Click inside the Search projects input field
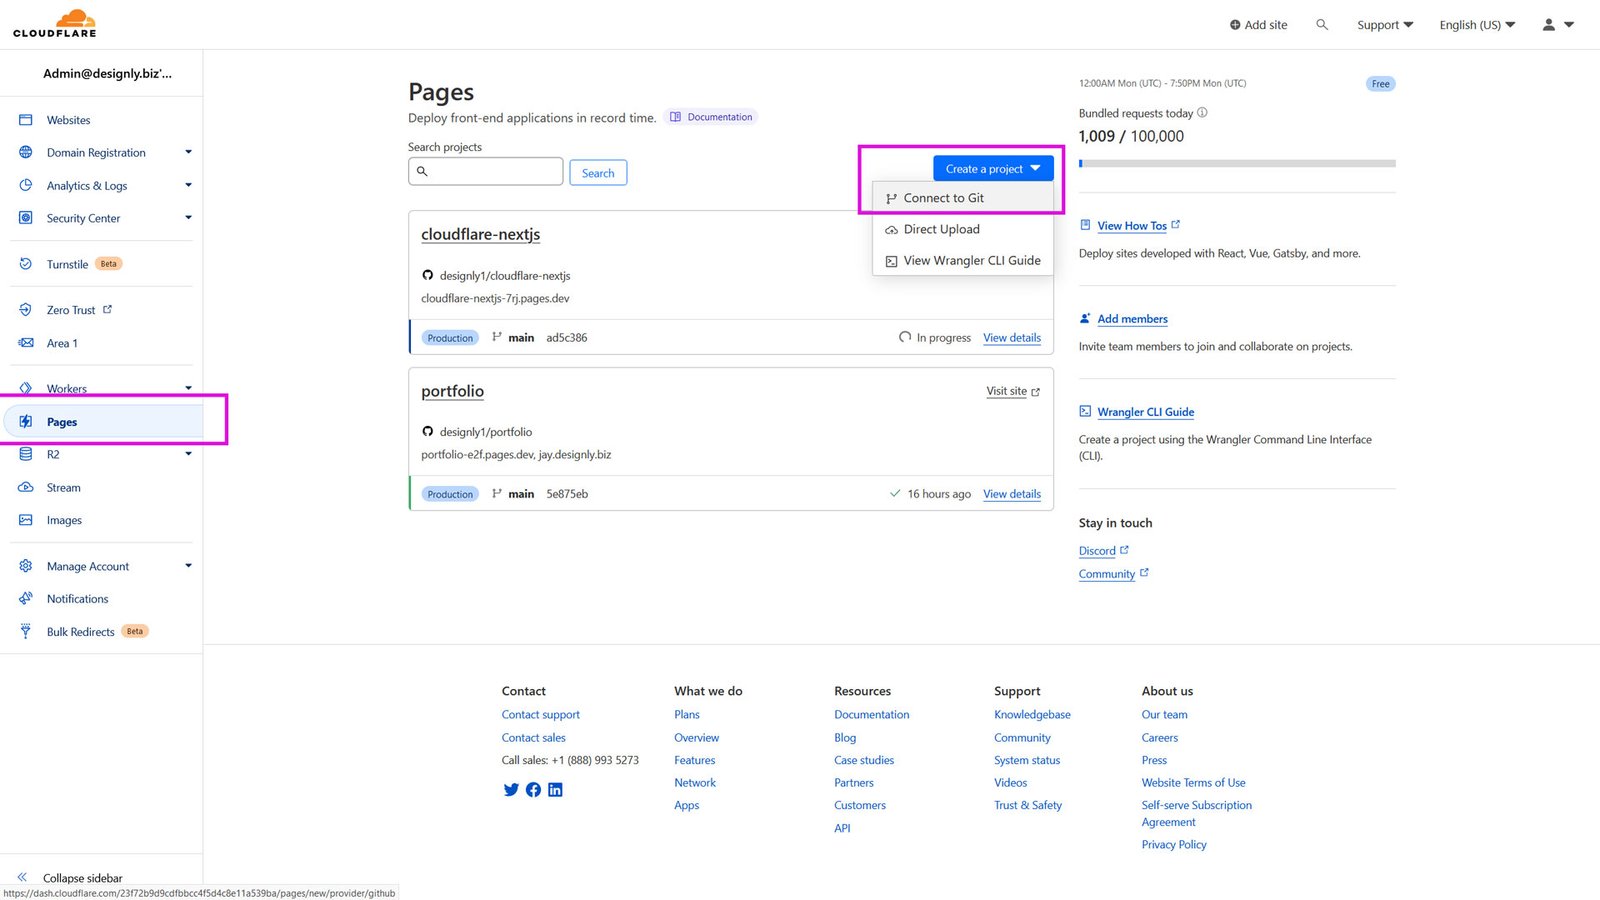The width and height of the screenshot is (1600, 900). [x=485, y=171]
